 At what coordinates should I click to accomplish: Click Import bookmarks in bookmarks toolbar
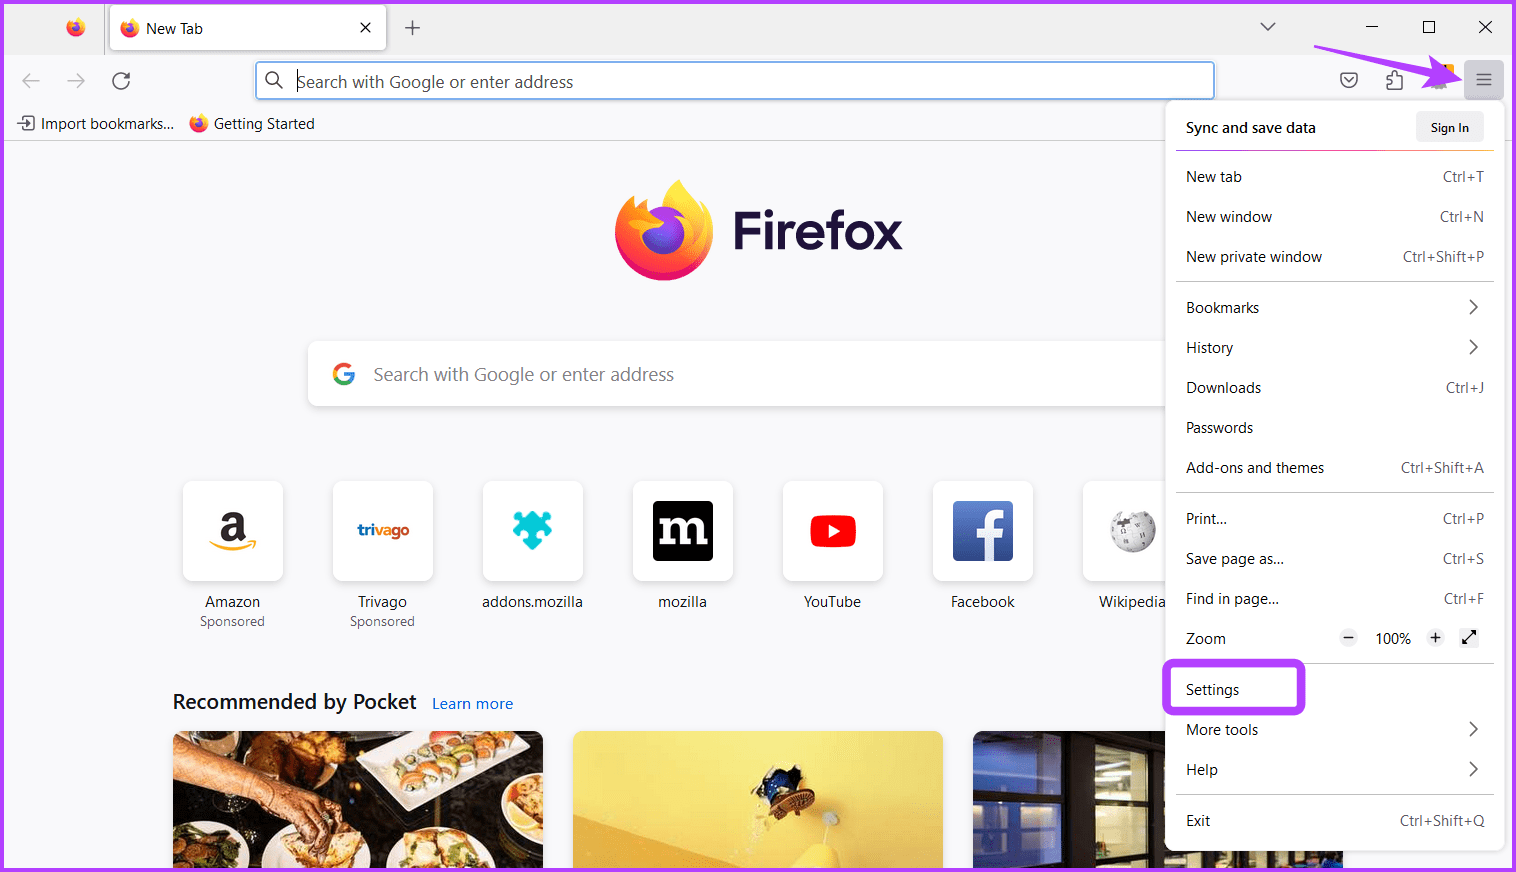(x=96, y=124)
